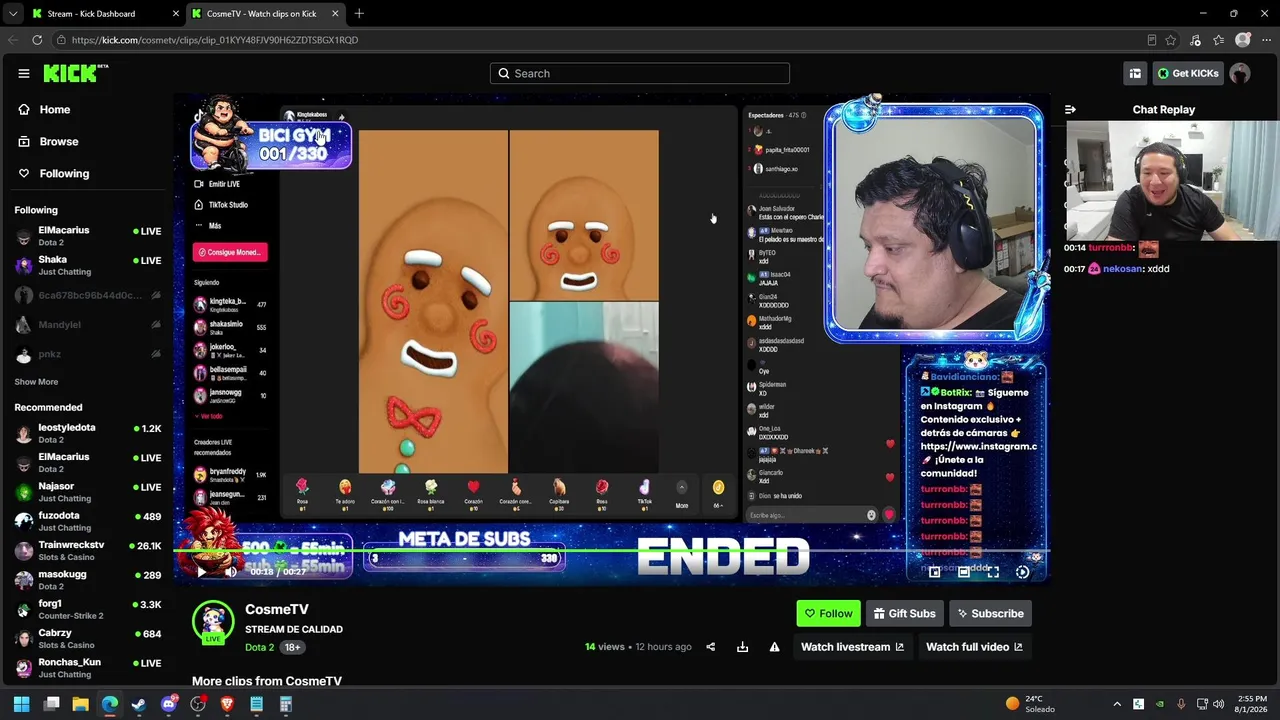Open Calculator from taskbar
The width and height of the screenshot is (1280, 720).
[x=285, y=704]
